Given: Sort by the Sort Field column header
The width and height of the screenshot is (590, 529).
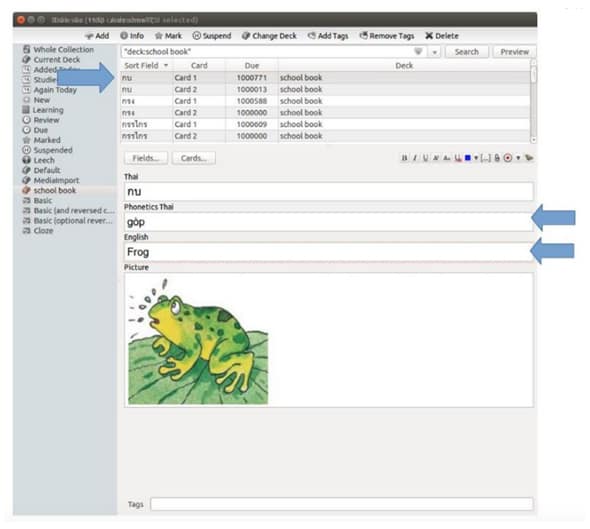Looking at the screenshot, I should pos(146,65).
